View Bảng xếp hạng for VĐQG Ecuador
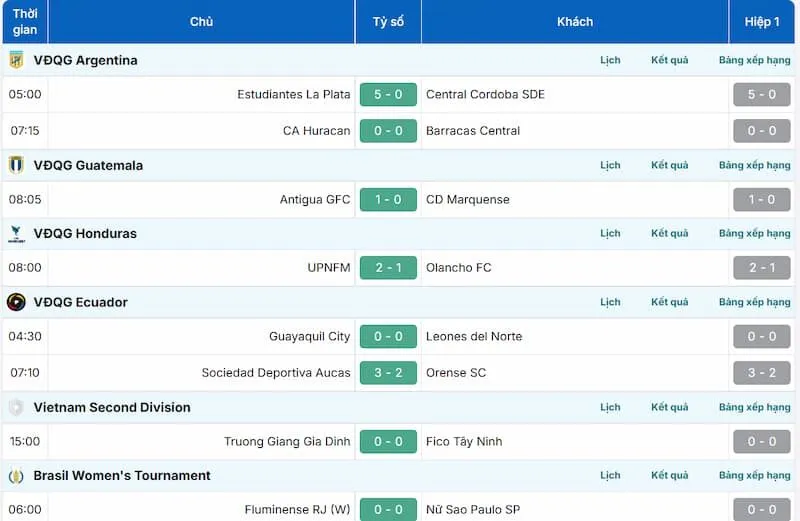 pos(754,302)
